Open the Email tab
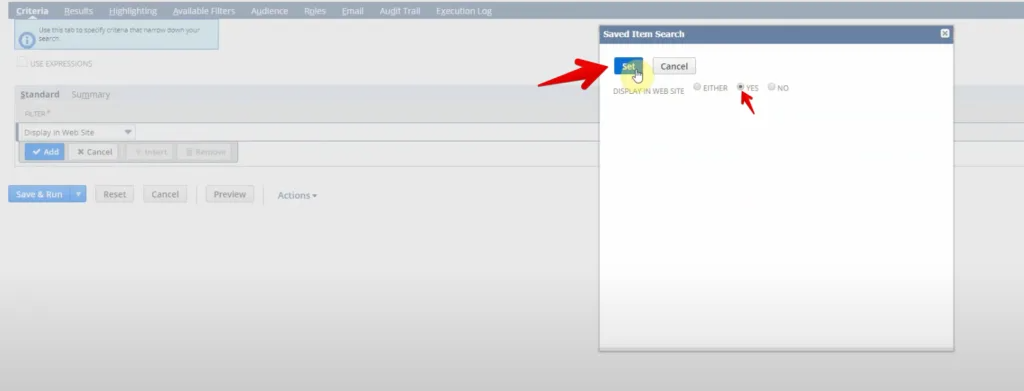The image size is (1024, 391). (353, 11)
